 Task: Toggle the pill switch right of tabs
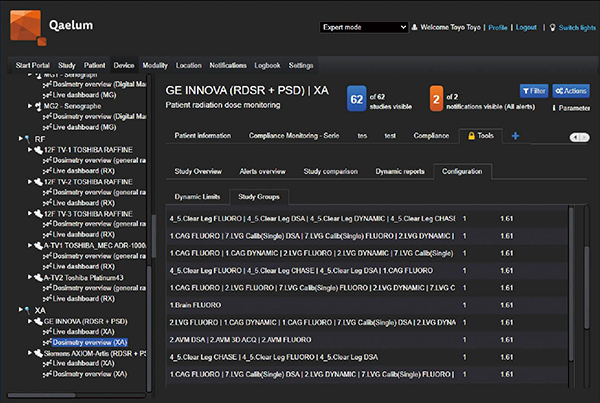578,137
